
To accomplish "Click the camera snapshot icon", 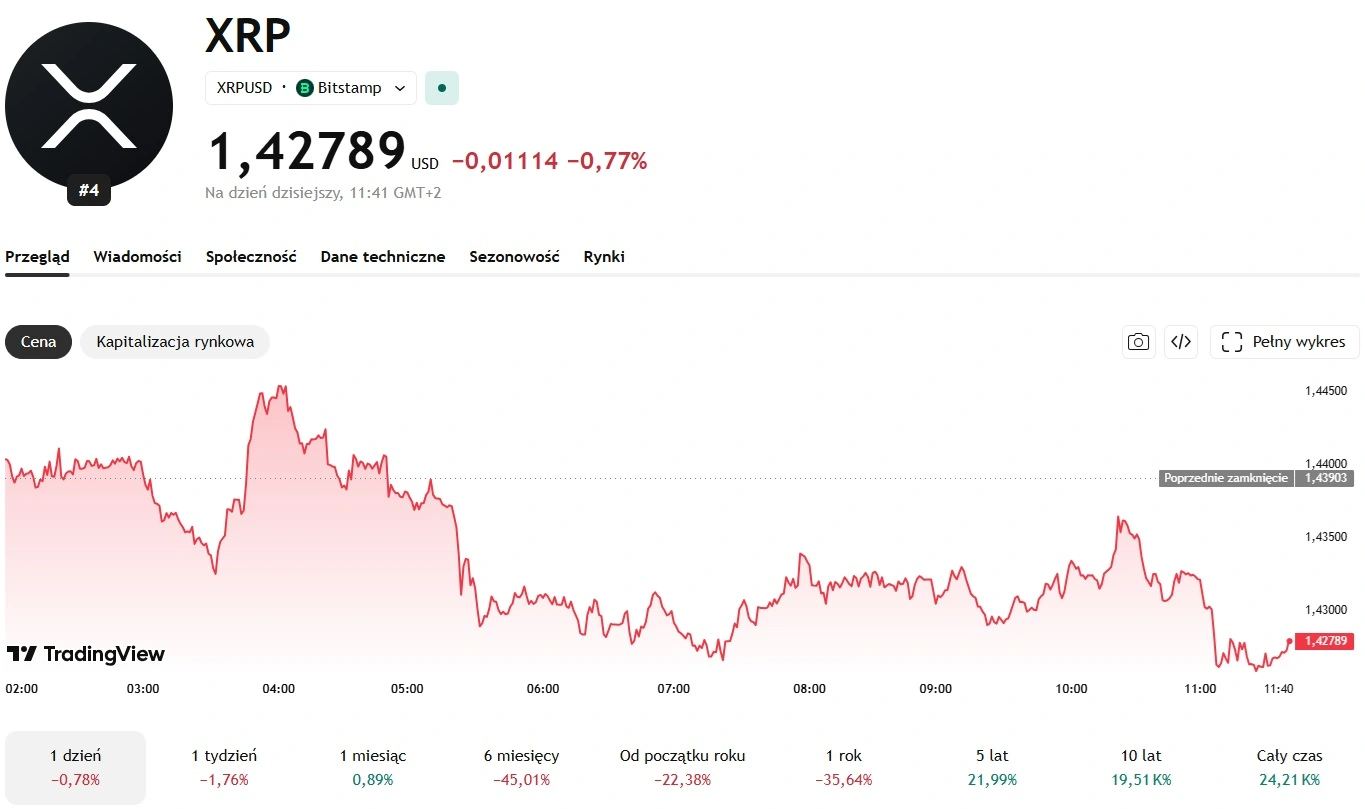I will coord(1138,342).
